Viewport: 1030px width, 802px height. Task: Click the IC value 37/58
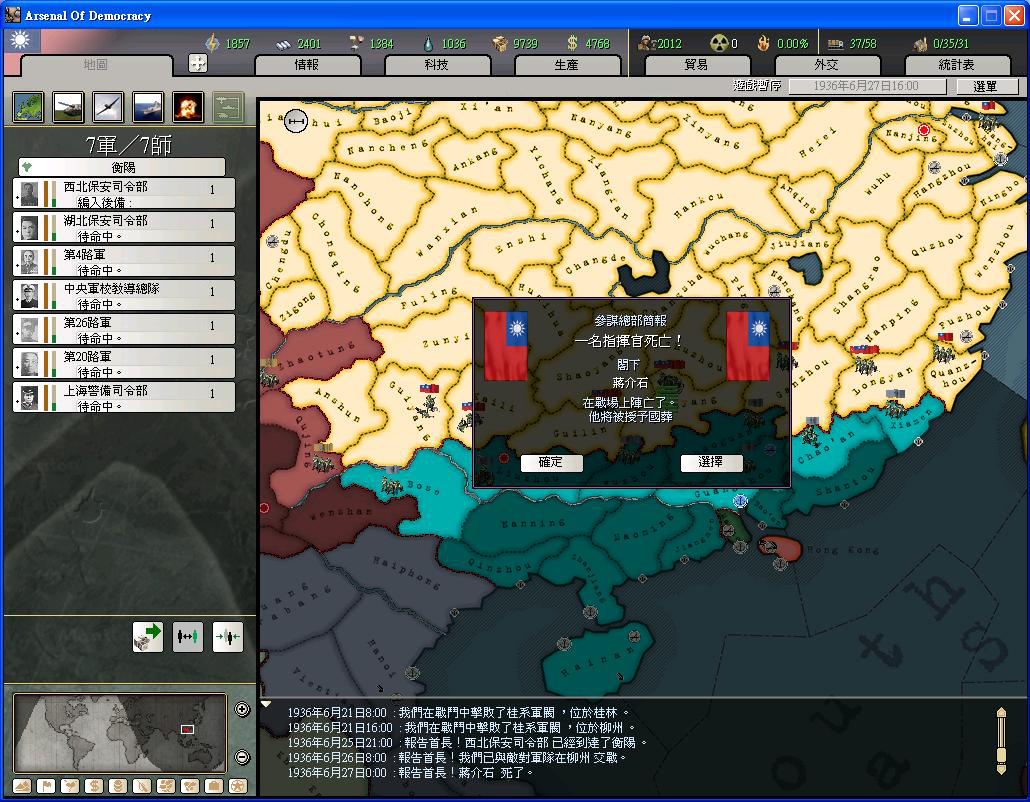click(863, 43)
